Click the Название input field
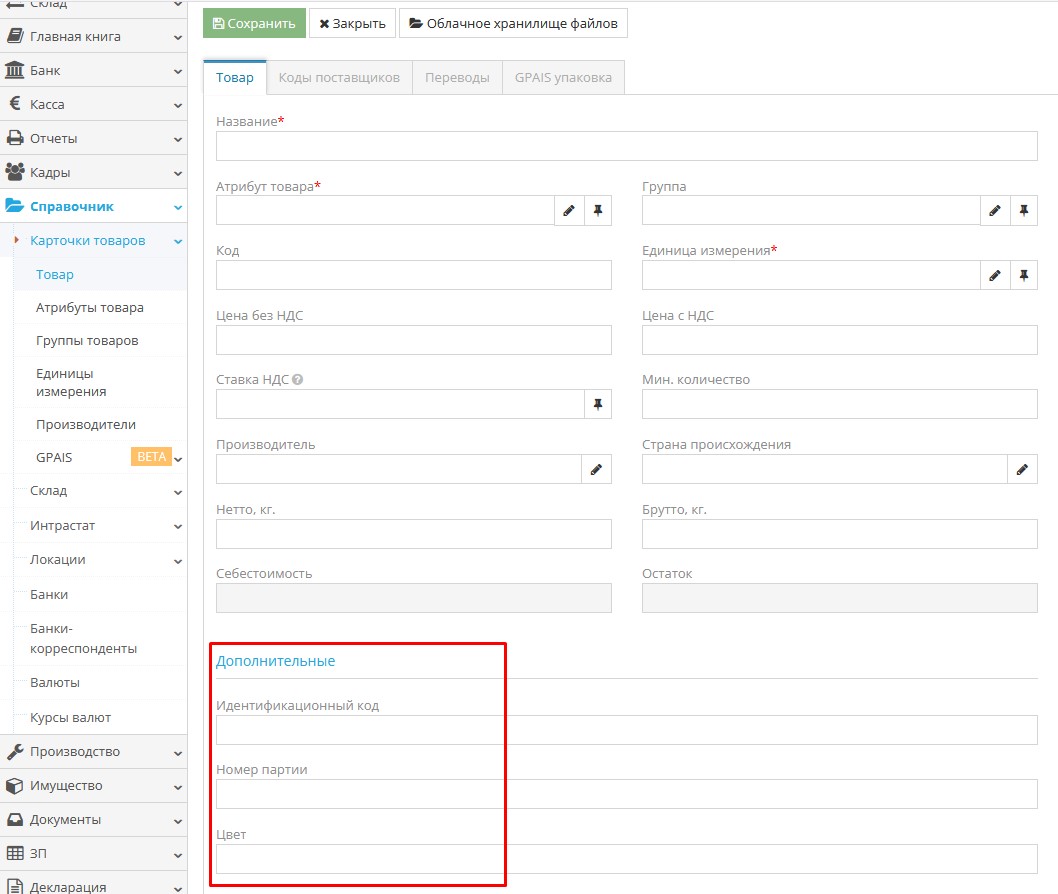This screenshot has width=1058, height=894. click(626, 146)
